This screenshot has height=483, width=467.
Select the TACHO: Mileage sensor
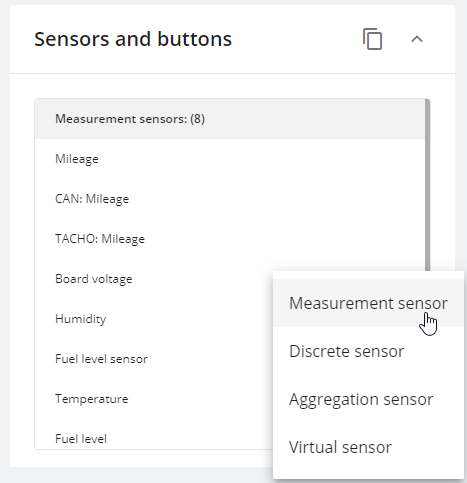(x=230, y=239)
